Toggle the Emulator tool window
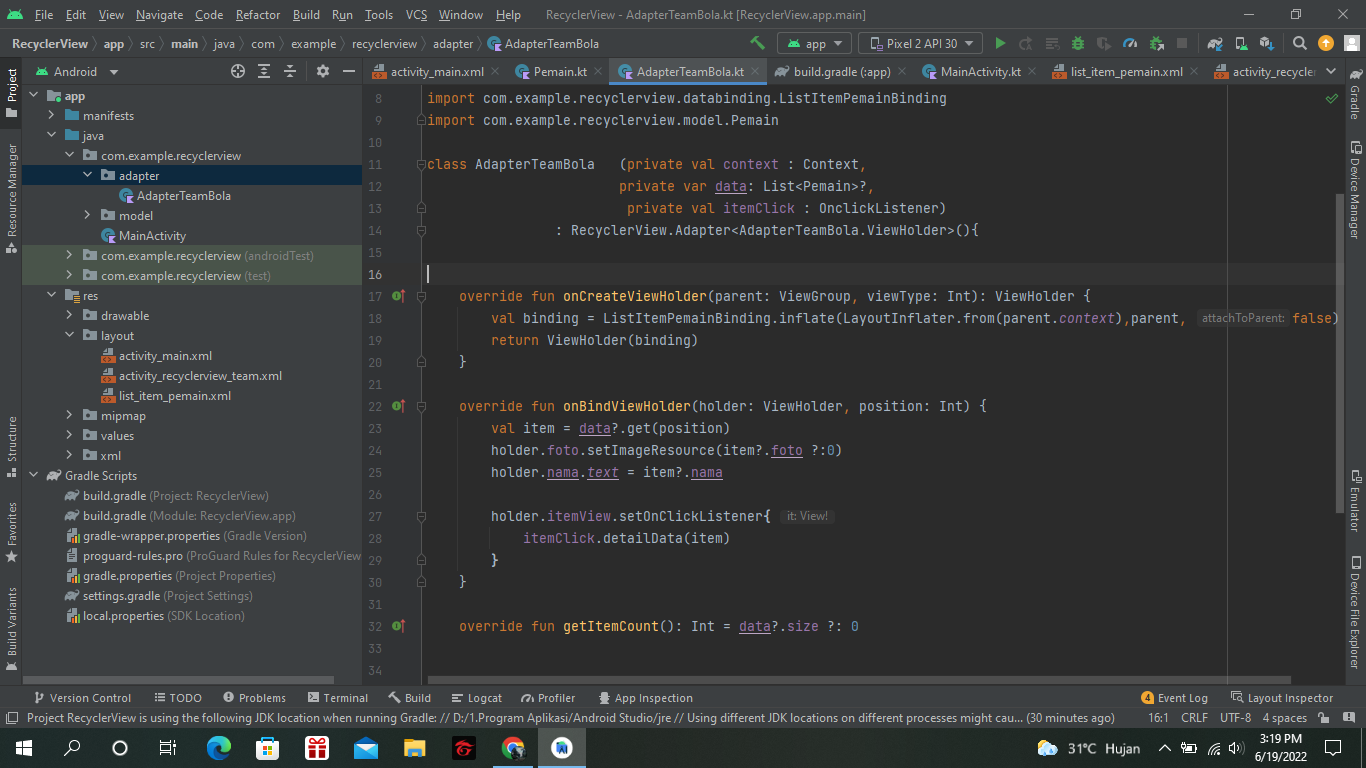 pyautogui.click(x=1355, y=500)
